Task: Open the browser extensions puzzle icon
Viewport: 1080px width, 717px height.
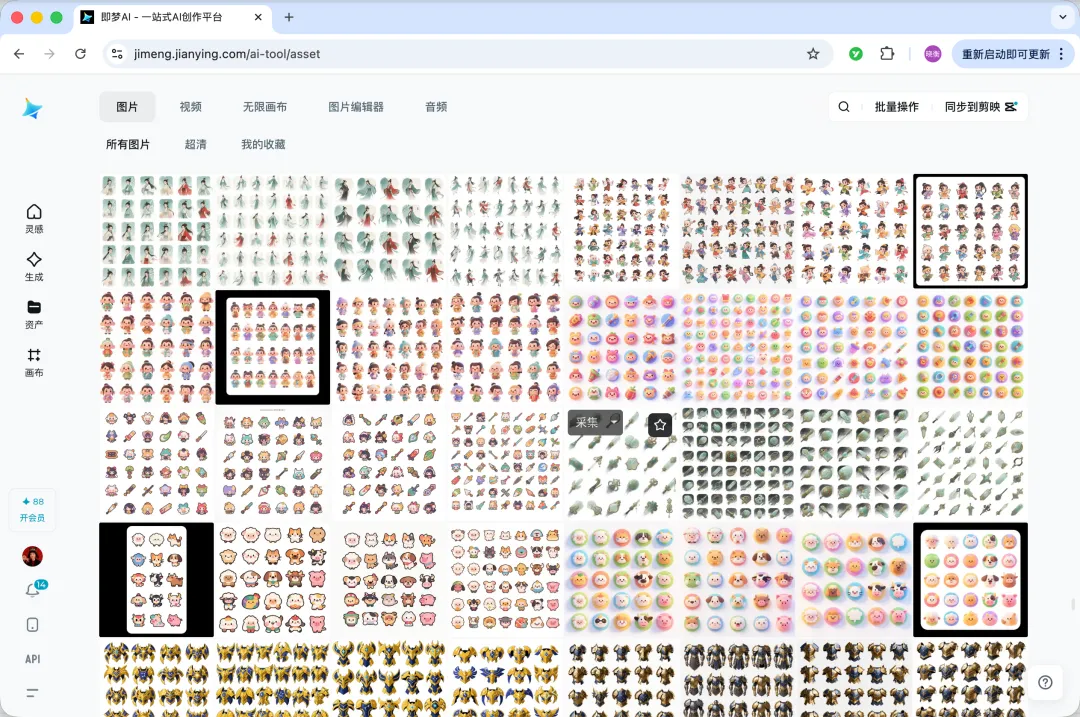Action: click(x=887, y=54)
